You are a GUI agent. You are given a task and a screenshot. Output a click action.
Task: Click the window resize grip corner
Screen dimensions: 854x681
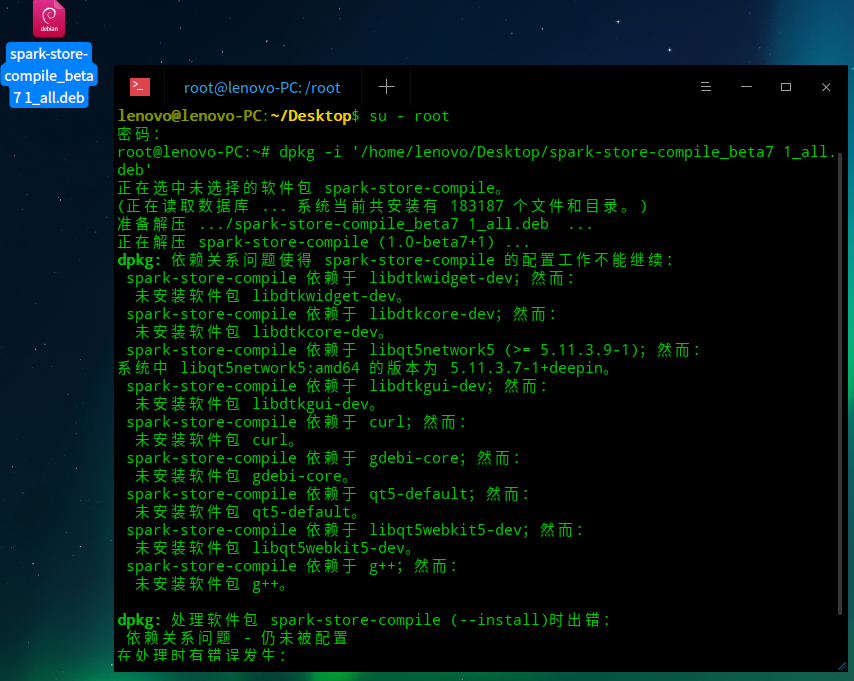842,666
